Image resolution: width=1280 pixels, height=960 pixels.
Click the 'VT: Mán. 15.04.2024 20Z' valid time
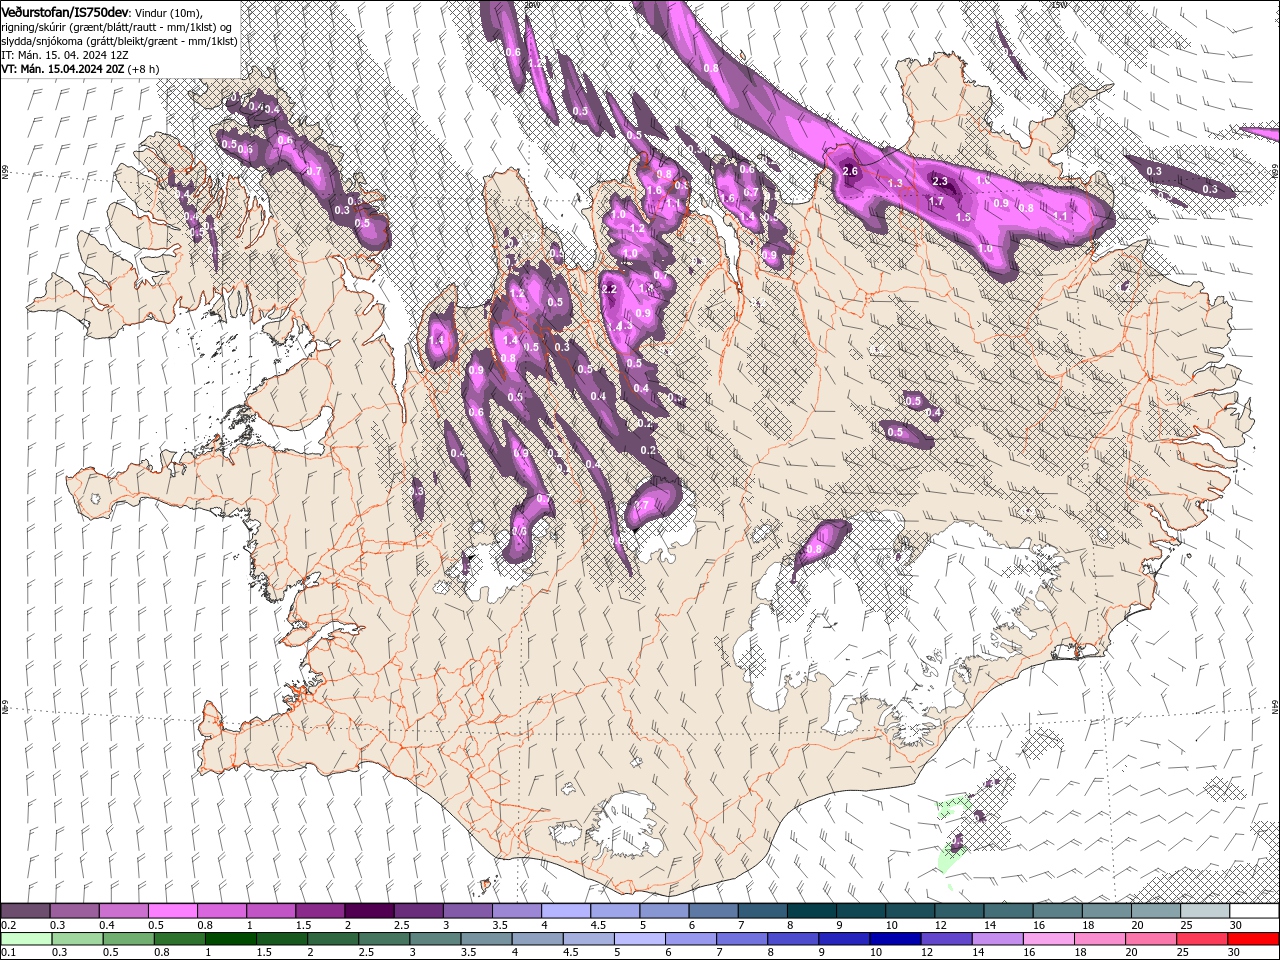(62, 69)
